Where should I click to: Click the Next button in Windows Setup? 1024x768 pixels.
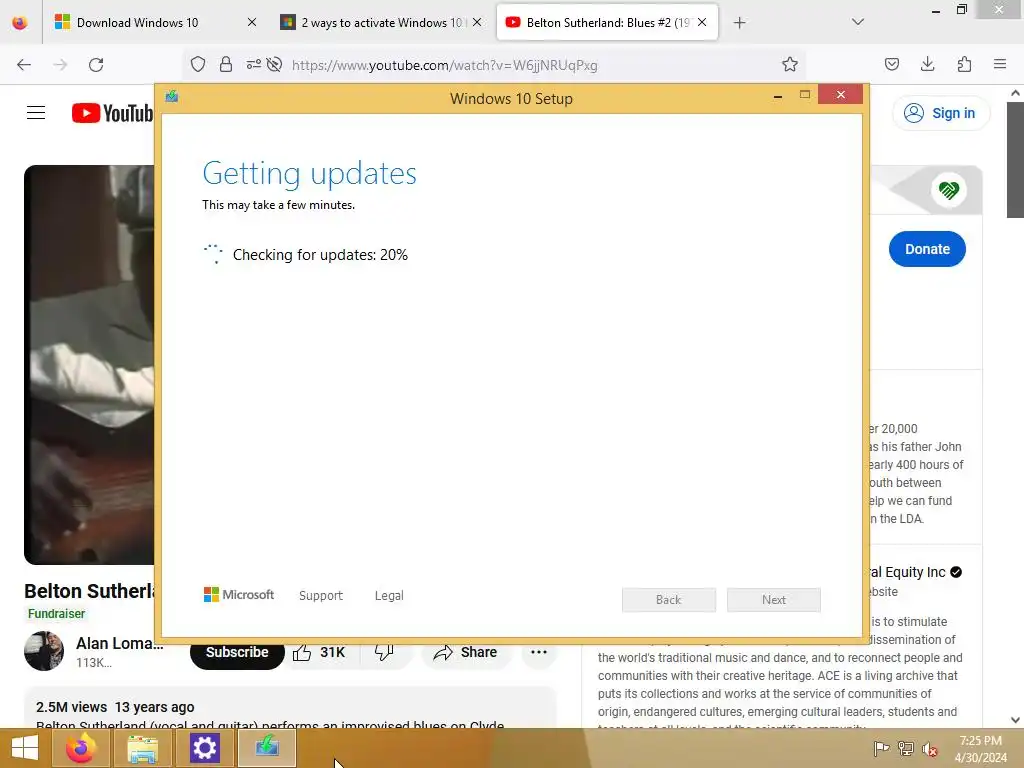click(774, 600)
